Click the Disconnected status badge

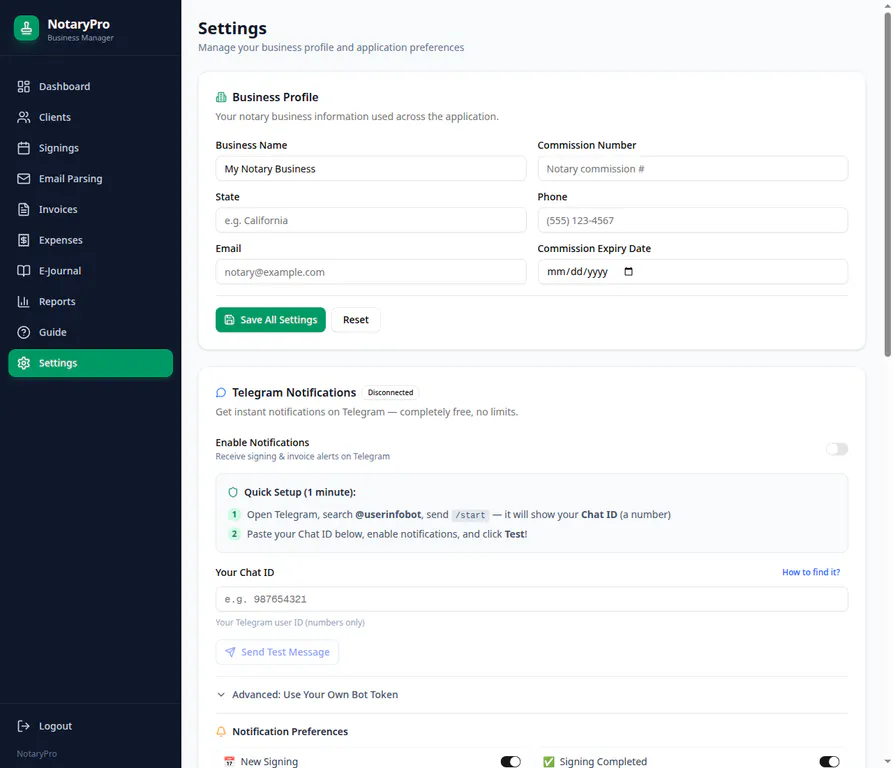pyautogui.click(x=391, y=393)
